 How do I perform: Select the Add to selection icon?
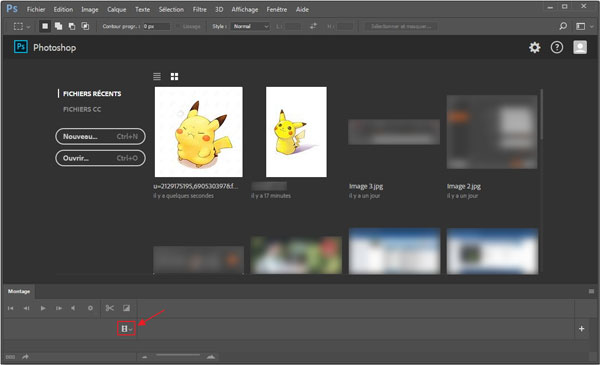58,26
